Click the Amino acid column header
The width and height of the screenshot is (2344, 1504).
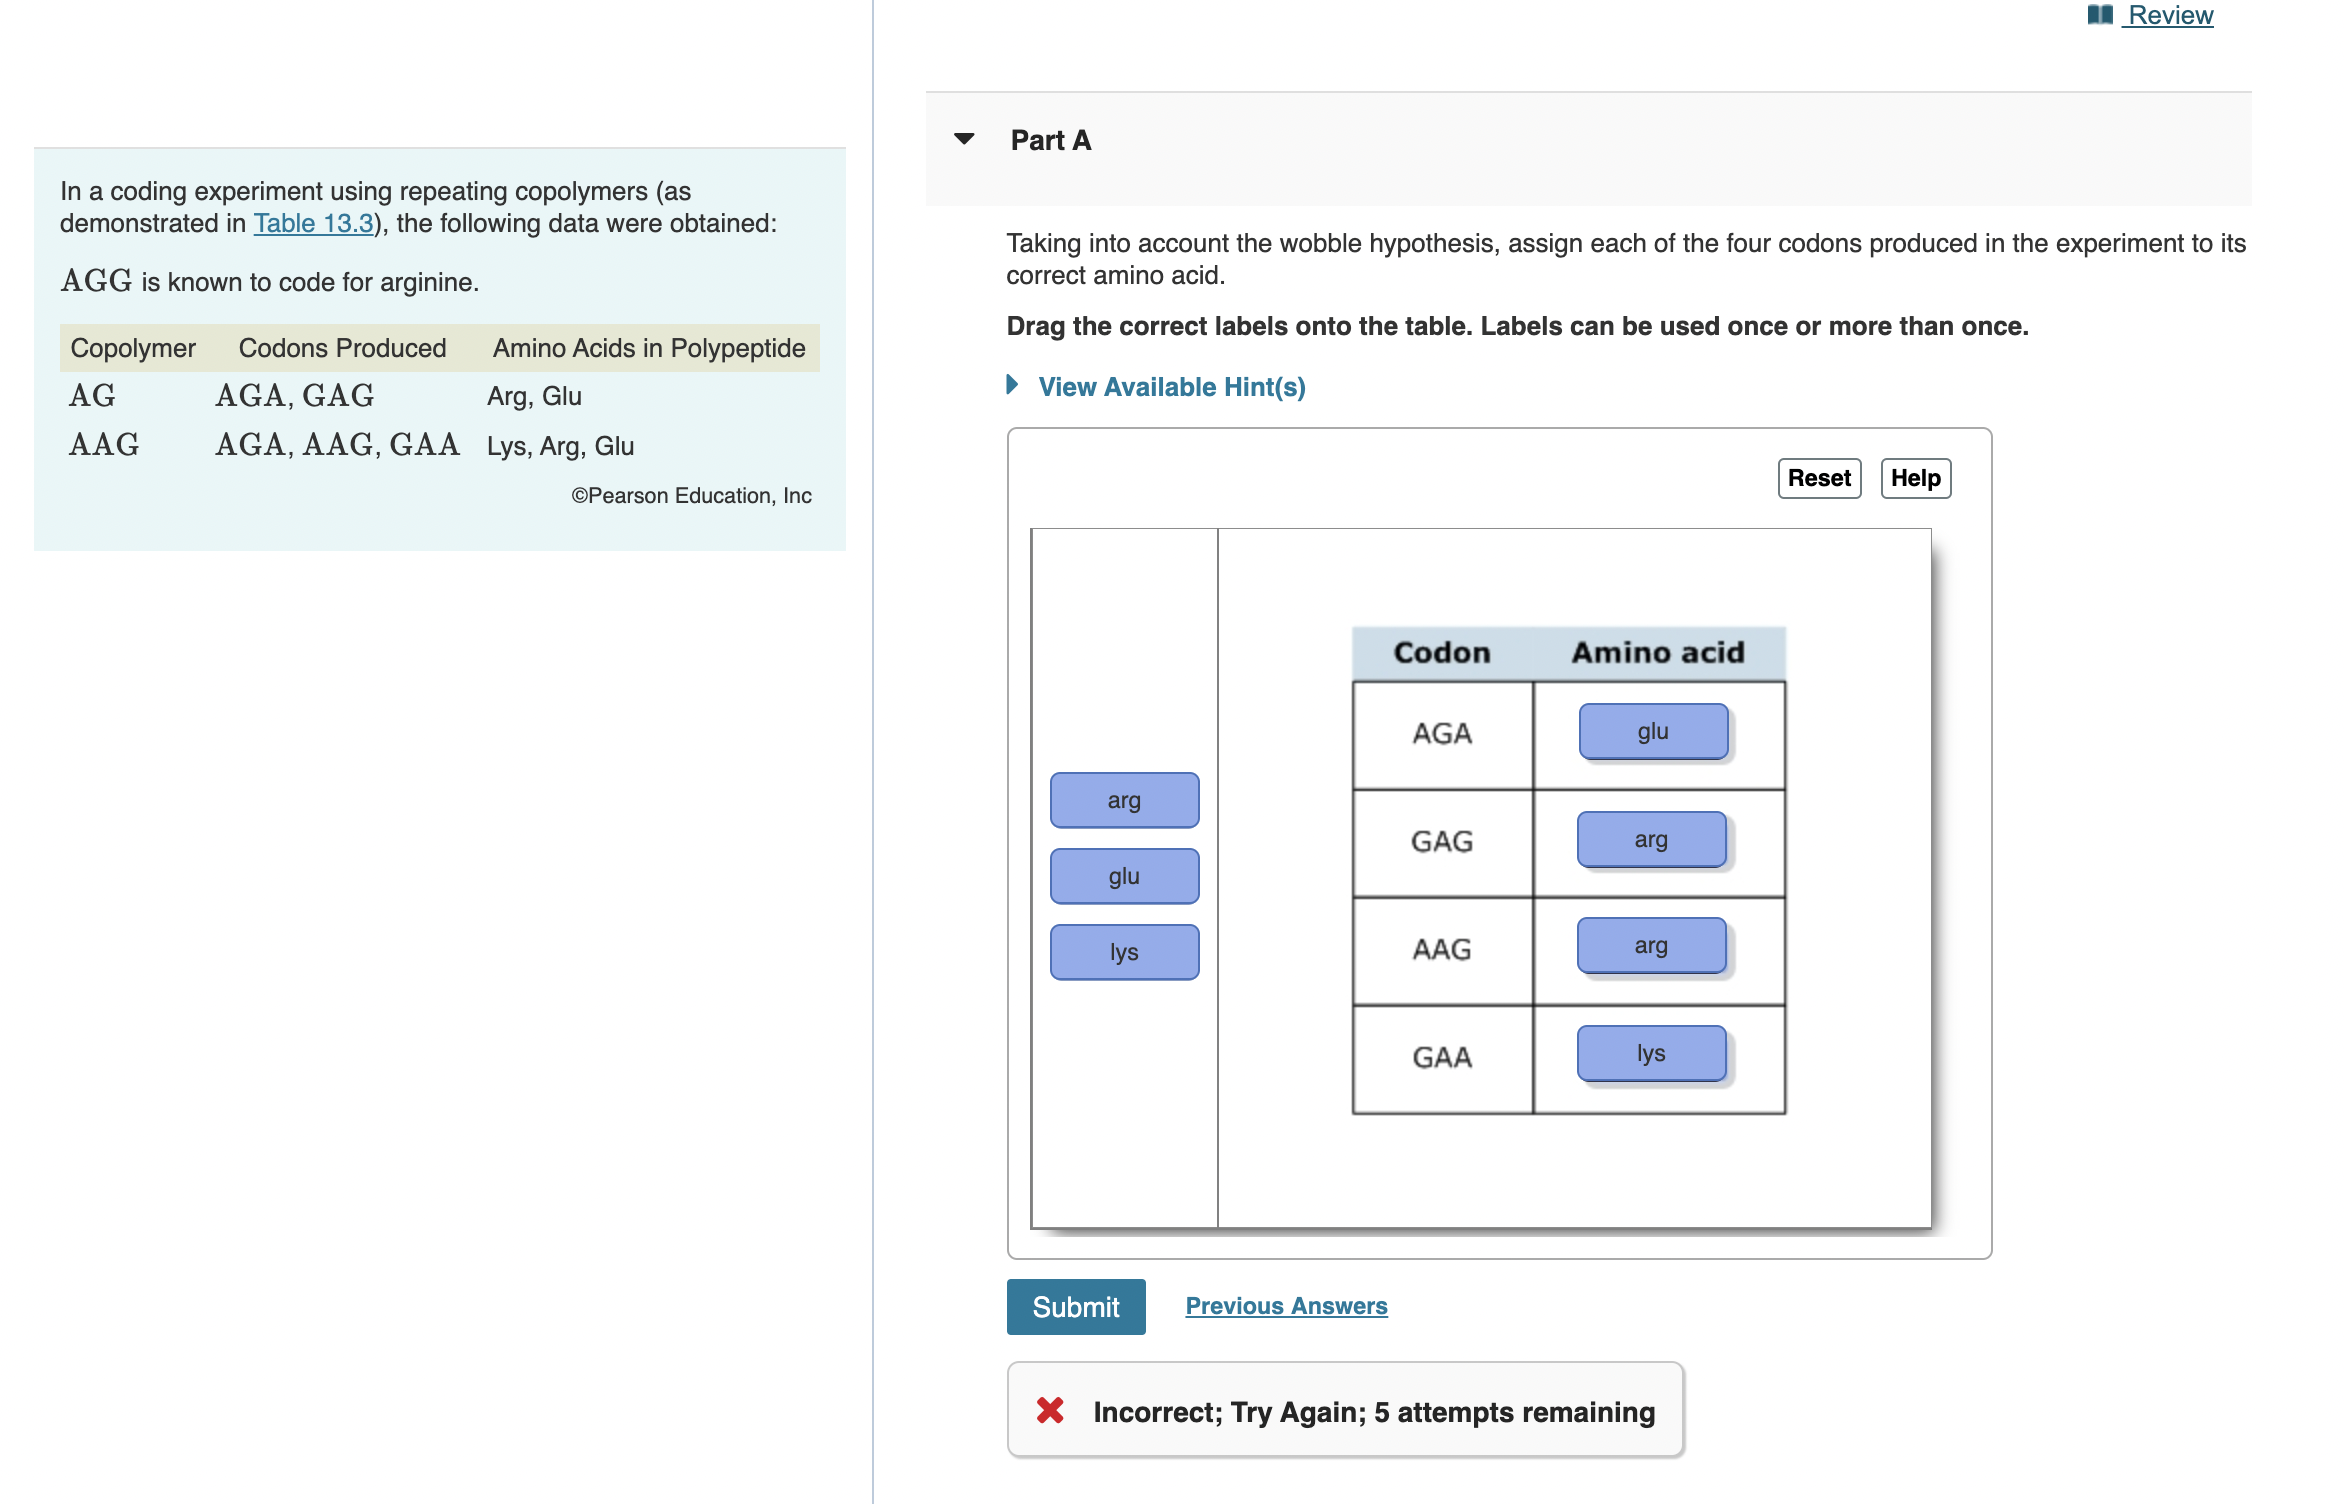click(1657, 653)
